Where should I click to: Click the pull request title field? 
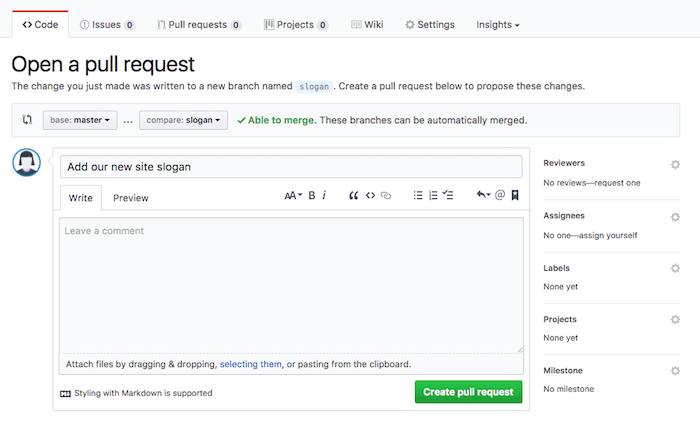(291, 166)
